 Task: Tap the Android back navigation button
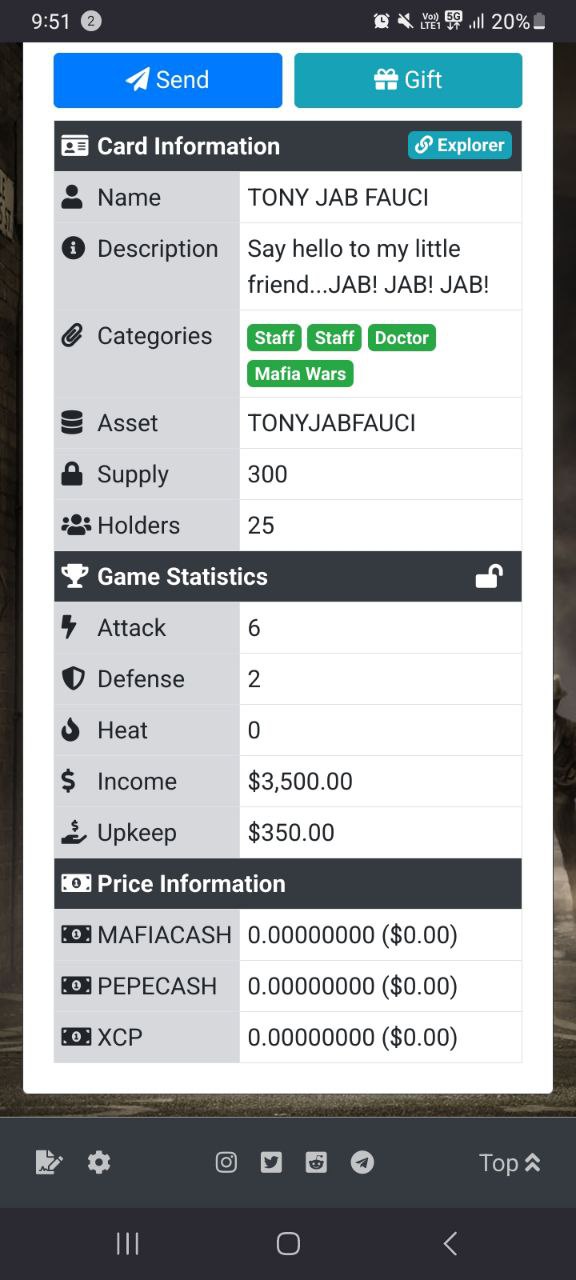click(450, 1243)
